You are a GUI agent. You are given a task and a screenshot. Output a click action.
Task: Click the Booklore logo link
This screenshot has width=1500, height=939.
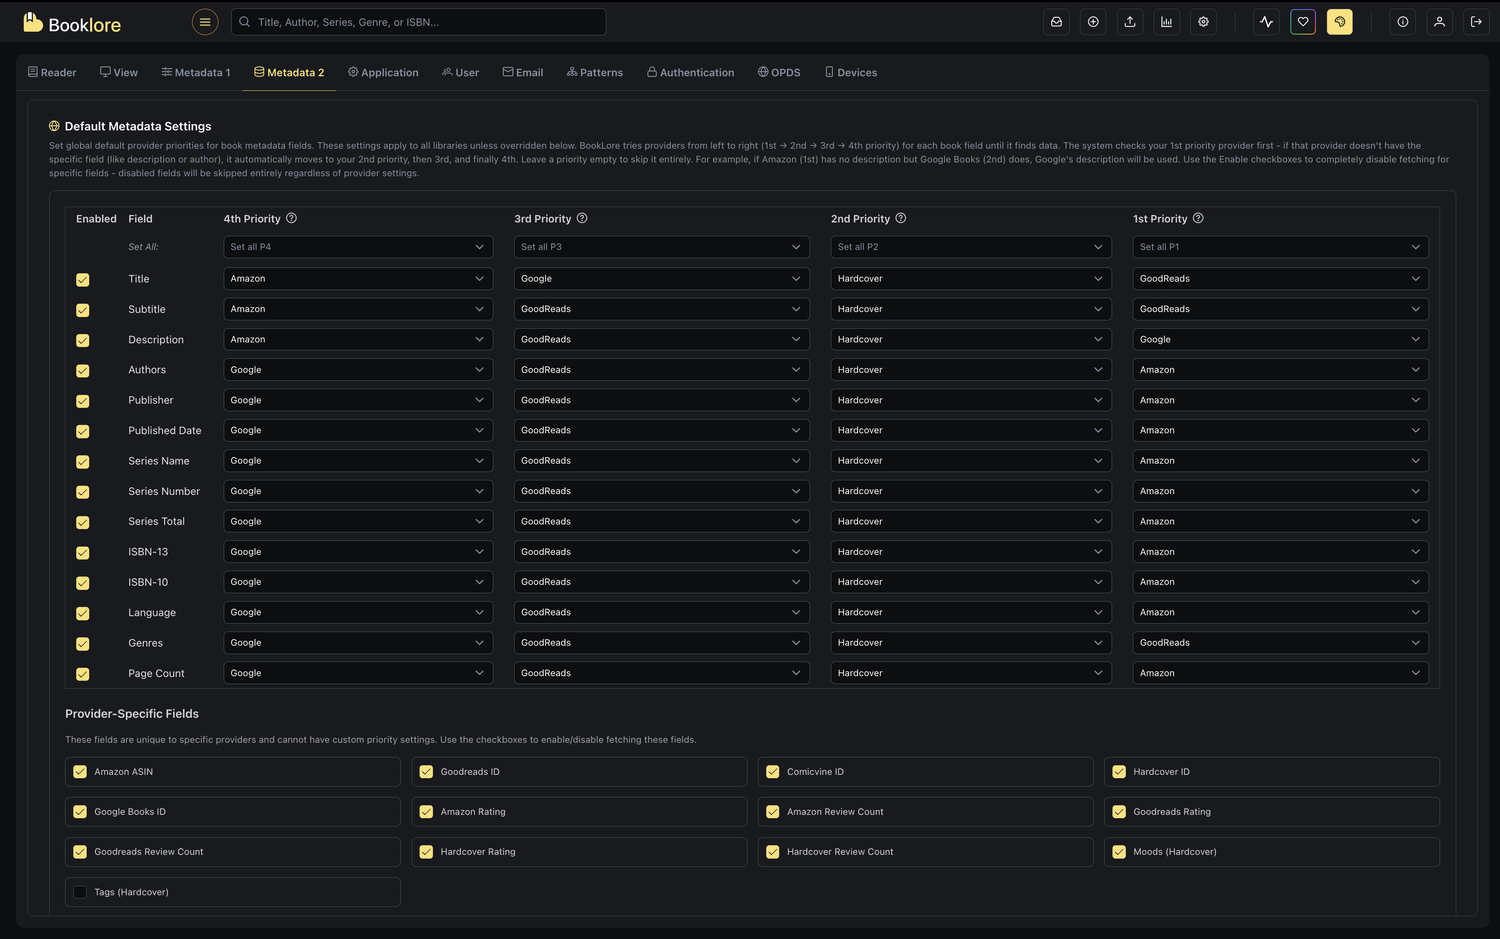72,22
